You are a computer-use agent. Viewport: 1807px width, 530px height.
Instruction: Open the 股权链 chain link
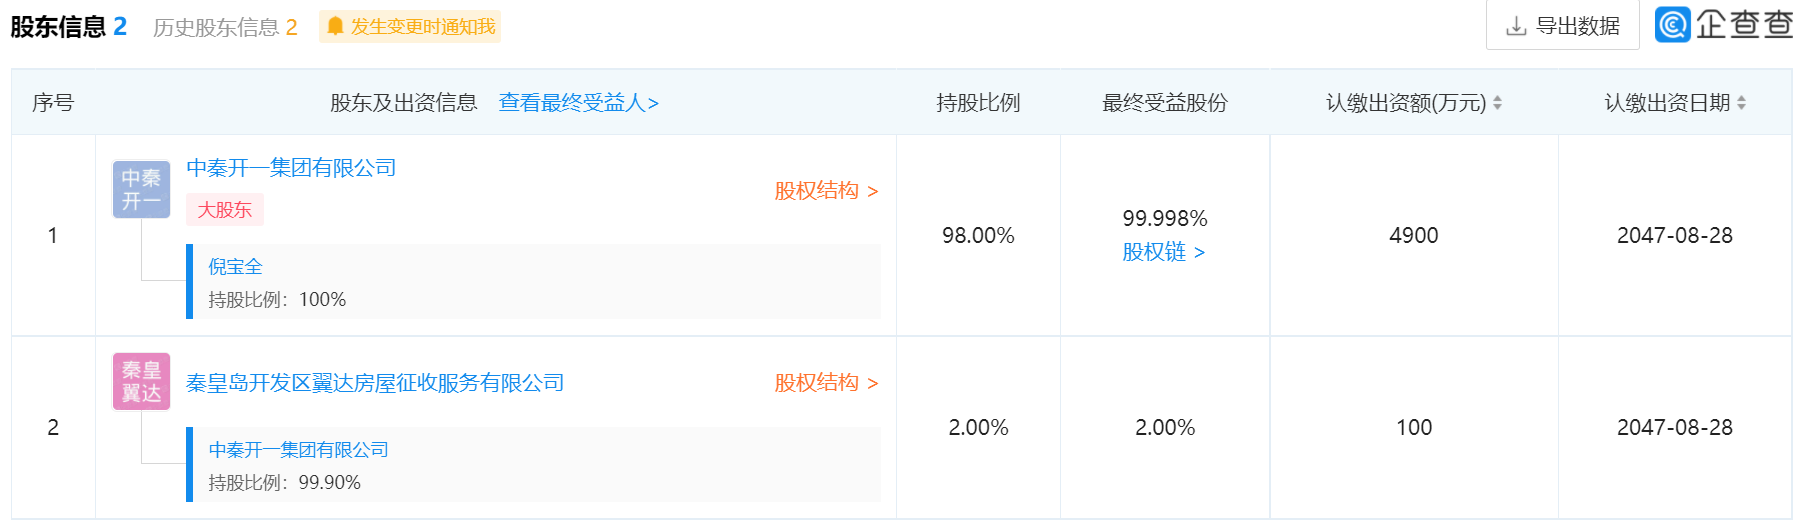1163,251
